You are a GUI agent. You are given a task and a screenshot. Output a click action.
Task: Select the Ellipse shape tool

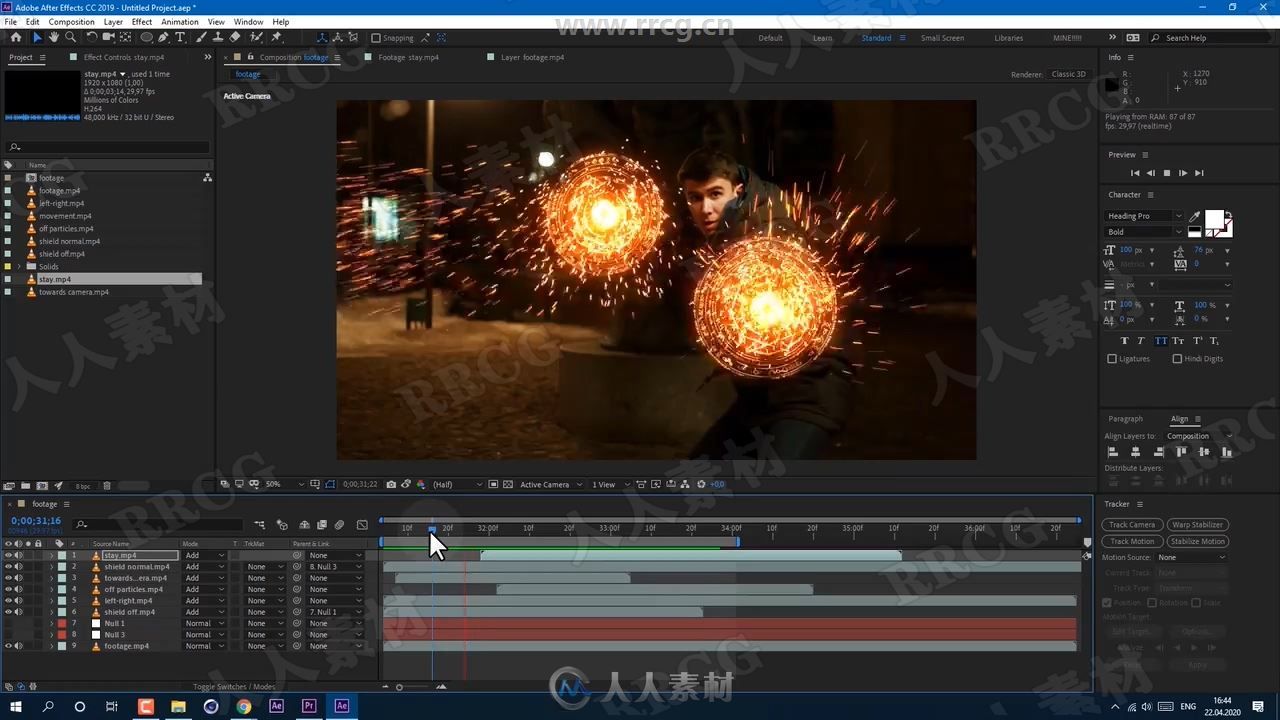click(147, 37)
